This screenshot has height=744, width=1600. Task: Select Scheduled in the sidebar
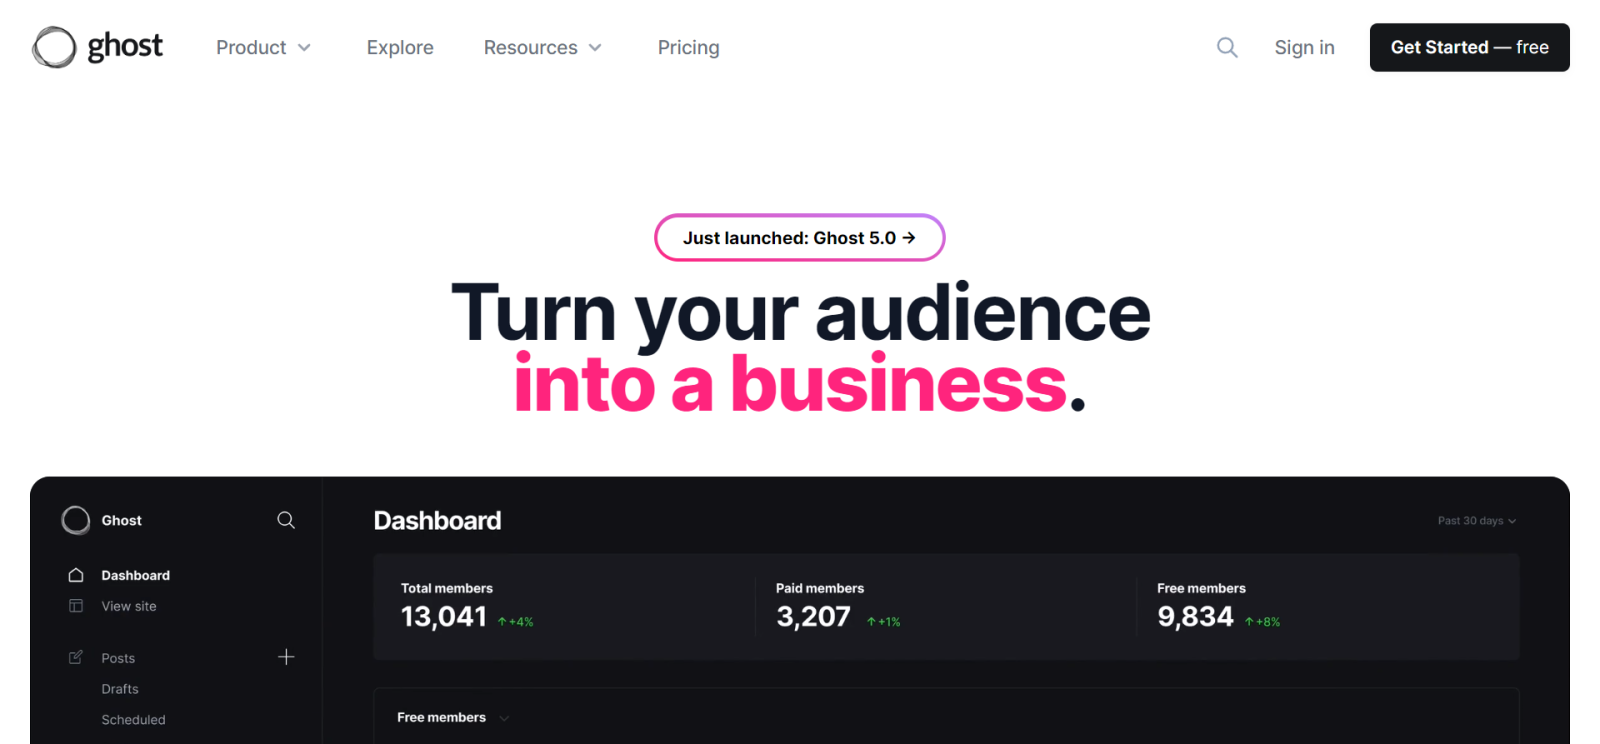[133, 719]
